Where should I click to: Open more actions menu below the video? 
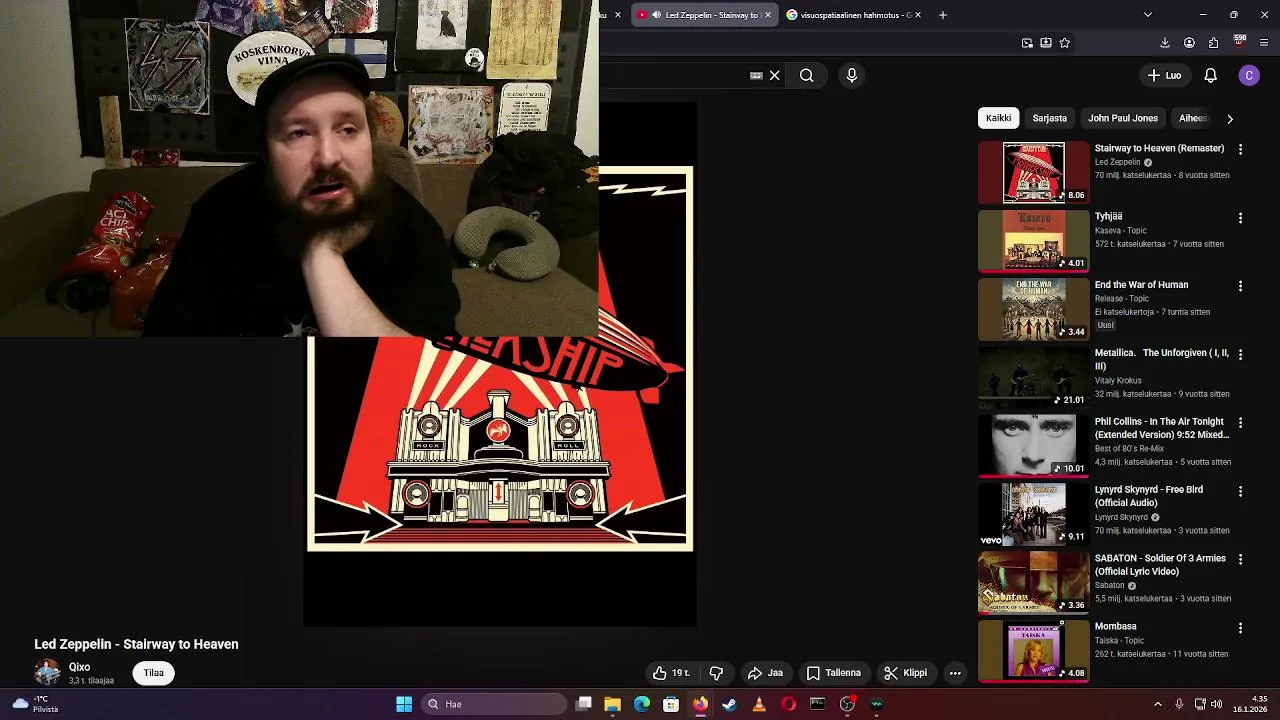(955, 673)
